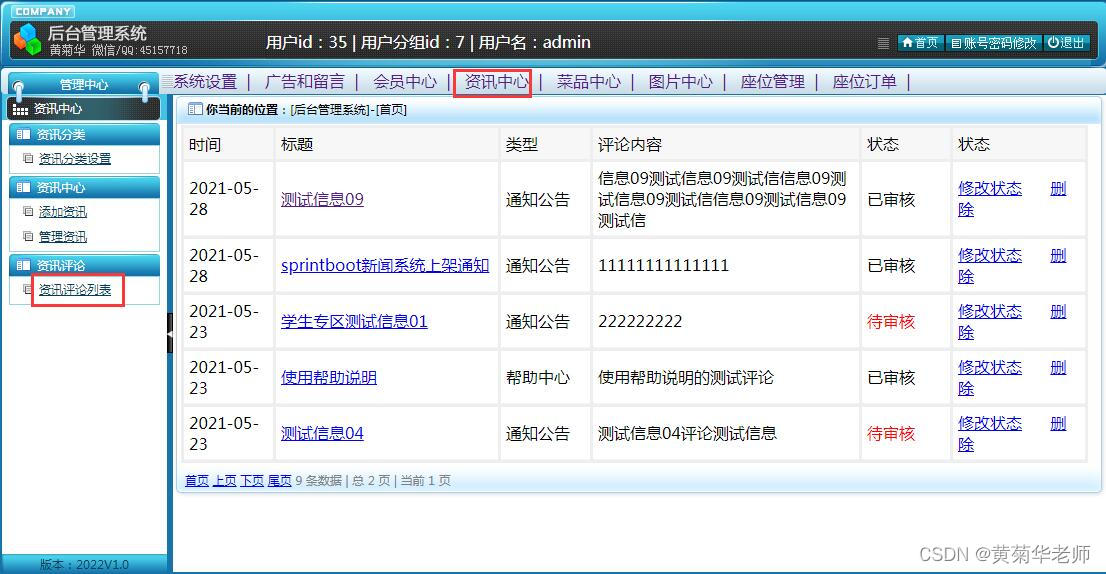This screenshot has width=1106, height=574.
Task: Open 添加资讯 in sidebar
Action: pyautogui.click(x=63, y=212)
